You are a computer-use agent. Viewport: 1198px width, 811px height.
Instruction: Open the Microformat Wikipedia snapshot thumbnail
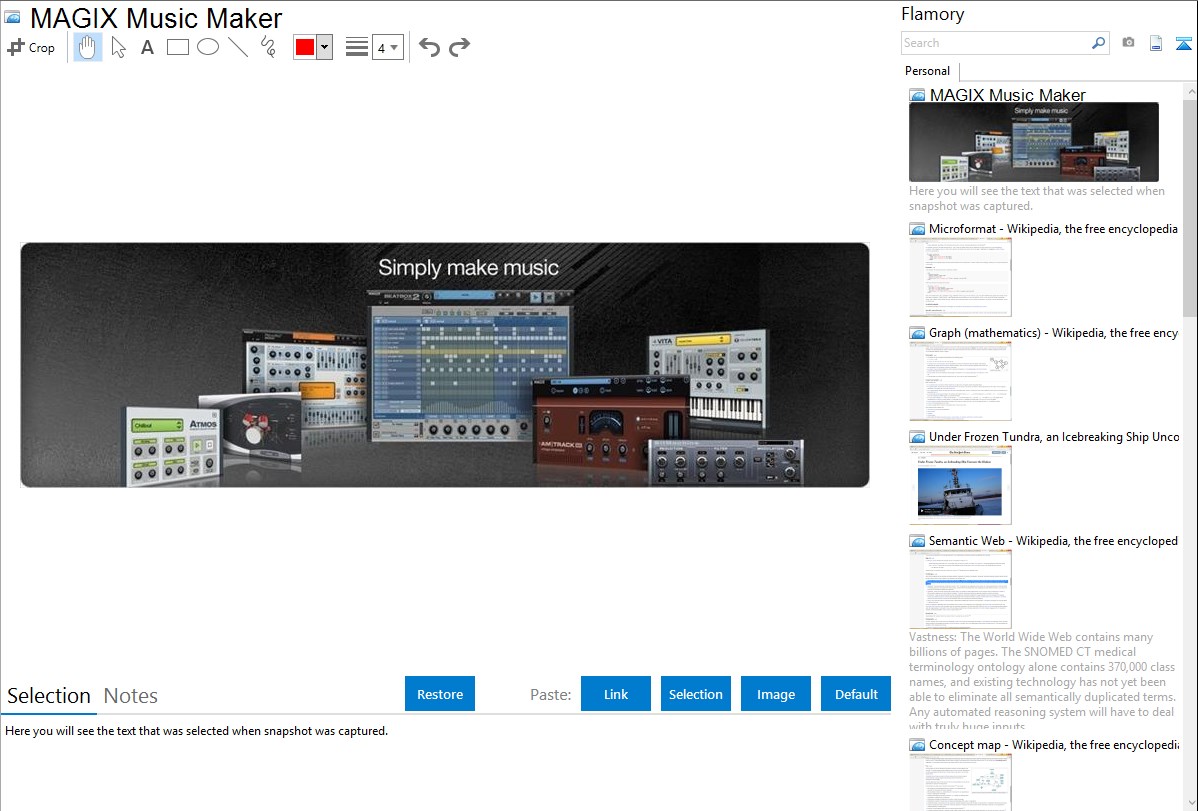click(960, 277)
